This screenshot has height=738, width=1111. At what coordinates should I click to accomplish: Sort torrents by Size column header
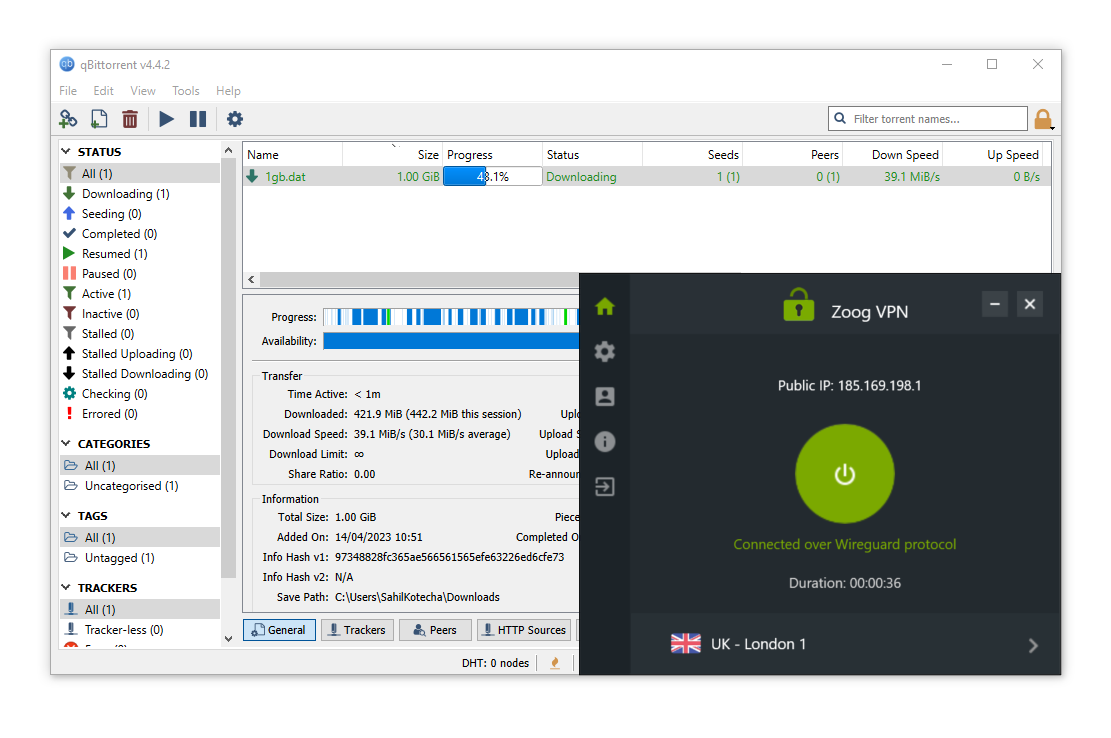[393, 154]
